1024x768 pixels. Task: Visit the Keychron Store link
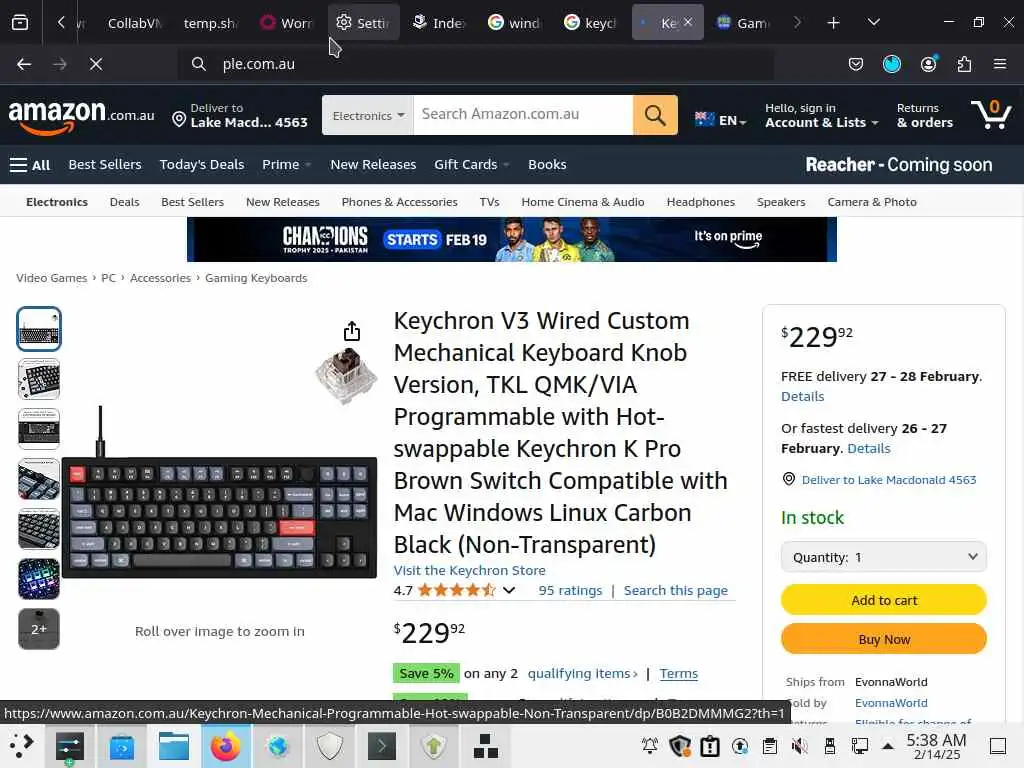[x=470, y=570]
